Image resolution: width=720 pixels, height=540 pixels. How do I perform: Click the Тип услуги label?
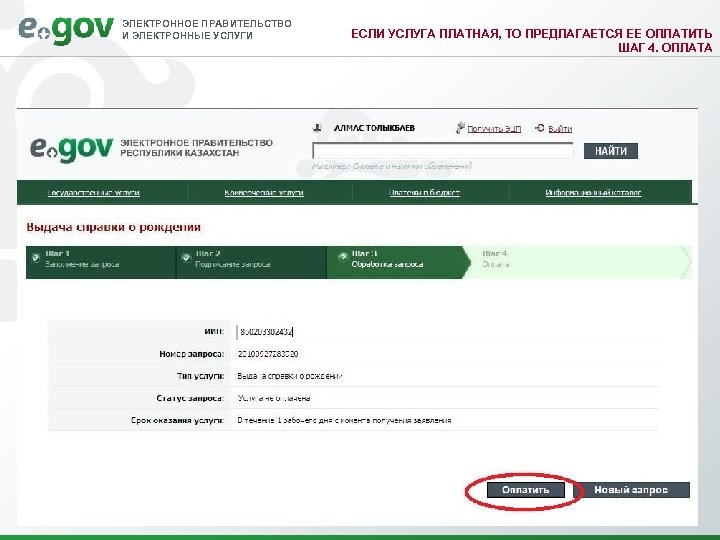click(201, 376)
